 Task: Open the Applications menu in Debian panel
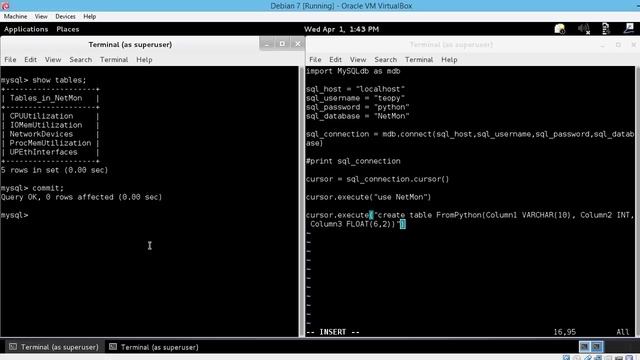click(x=26, y=29)
